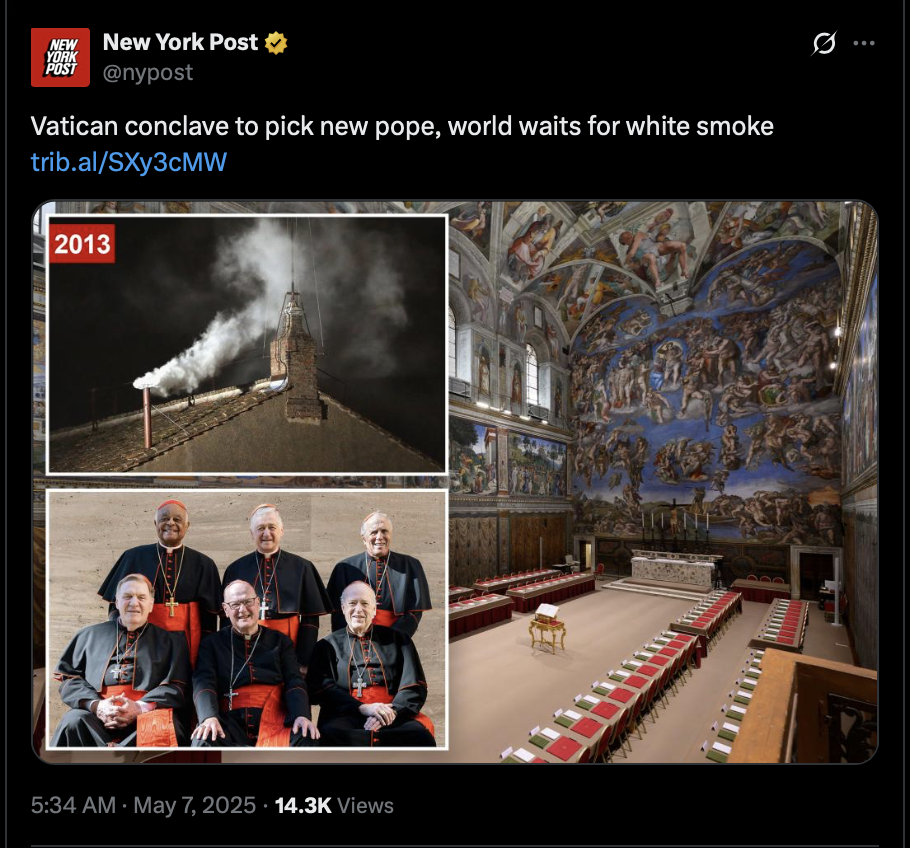Viewport: 910px width, 848px height.
Task: Click the Views label
Action: [x=365, y=806]
